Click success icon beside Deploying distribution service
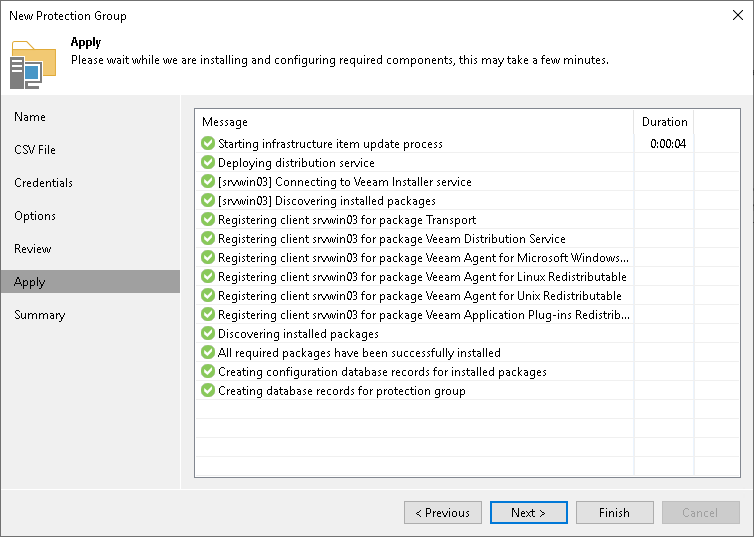754x537 pixels. pyautogui.click(x=208, y=162)
